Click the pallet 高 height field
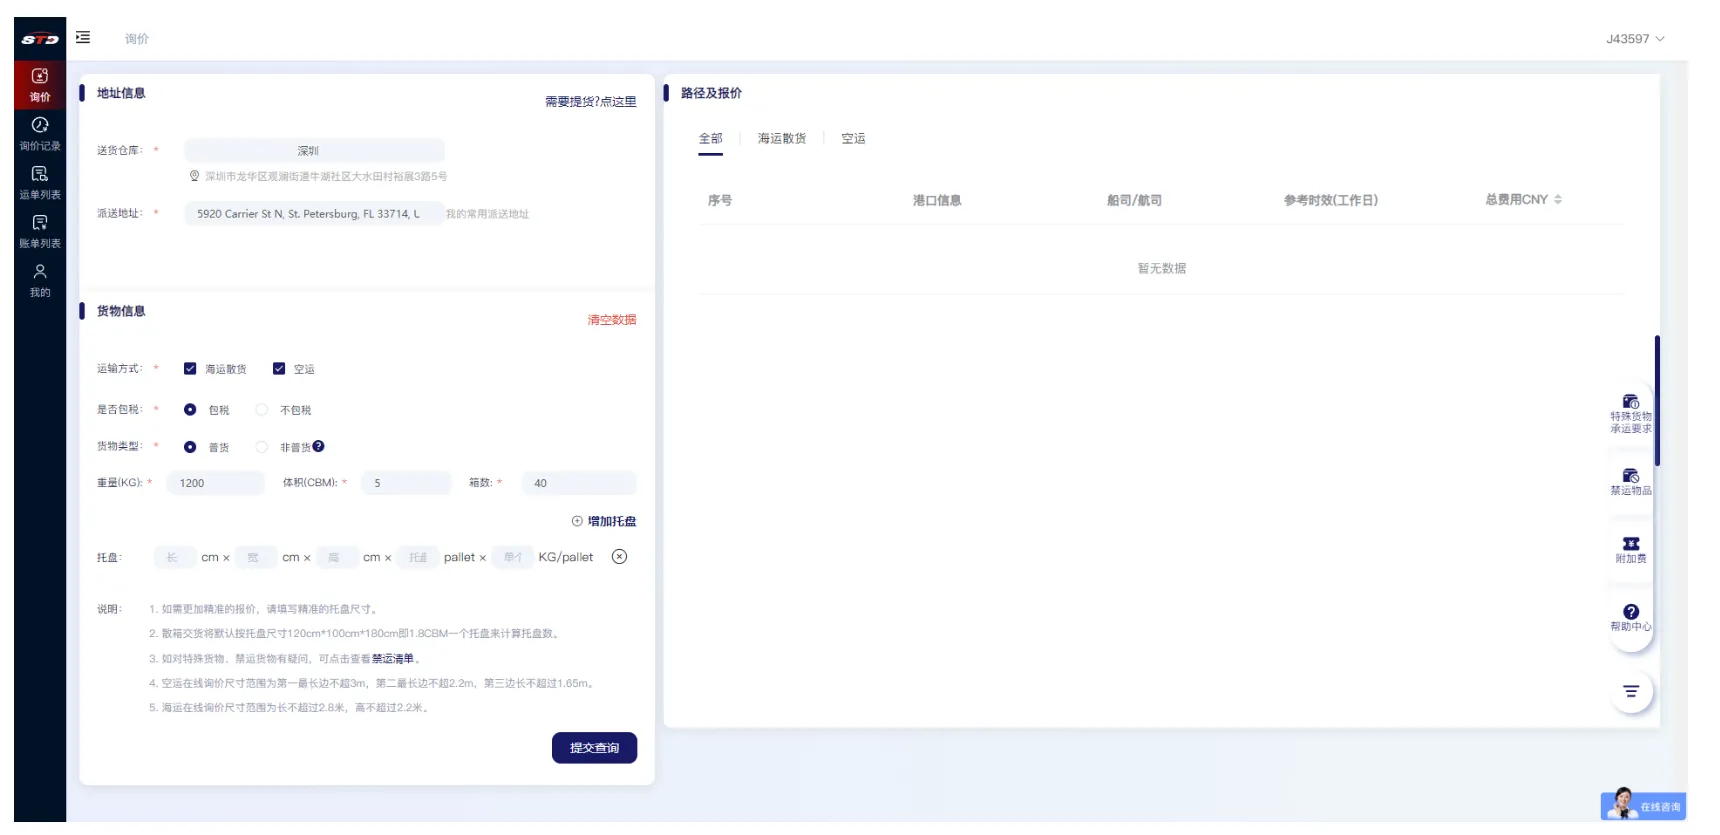 (x=337, y=557)
